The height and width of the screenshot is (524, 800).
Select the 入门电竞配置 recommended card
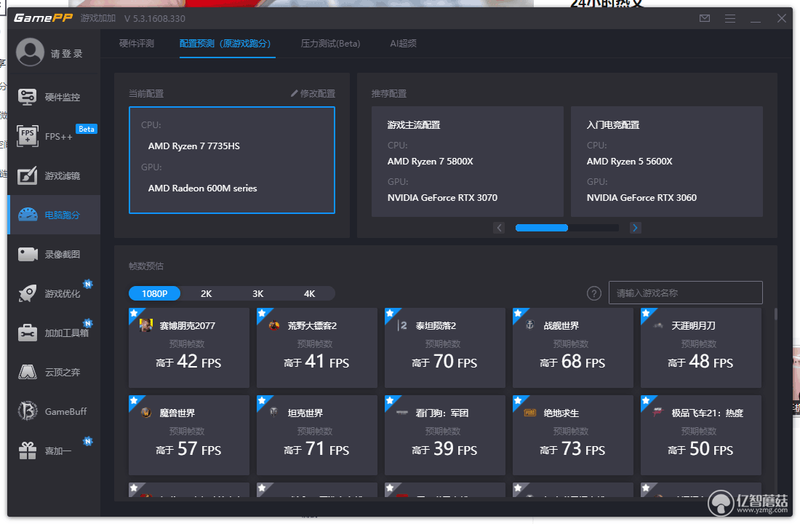coord(667,161)
